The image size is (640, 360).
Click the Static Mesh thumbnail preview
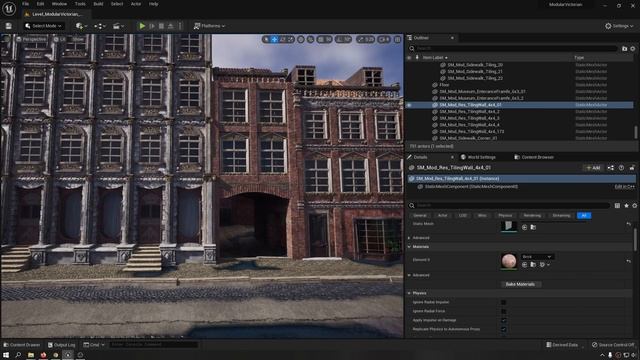509,226
